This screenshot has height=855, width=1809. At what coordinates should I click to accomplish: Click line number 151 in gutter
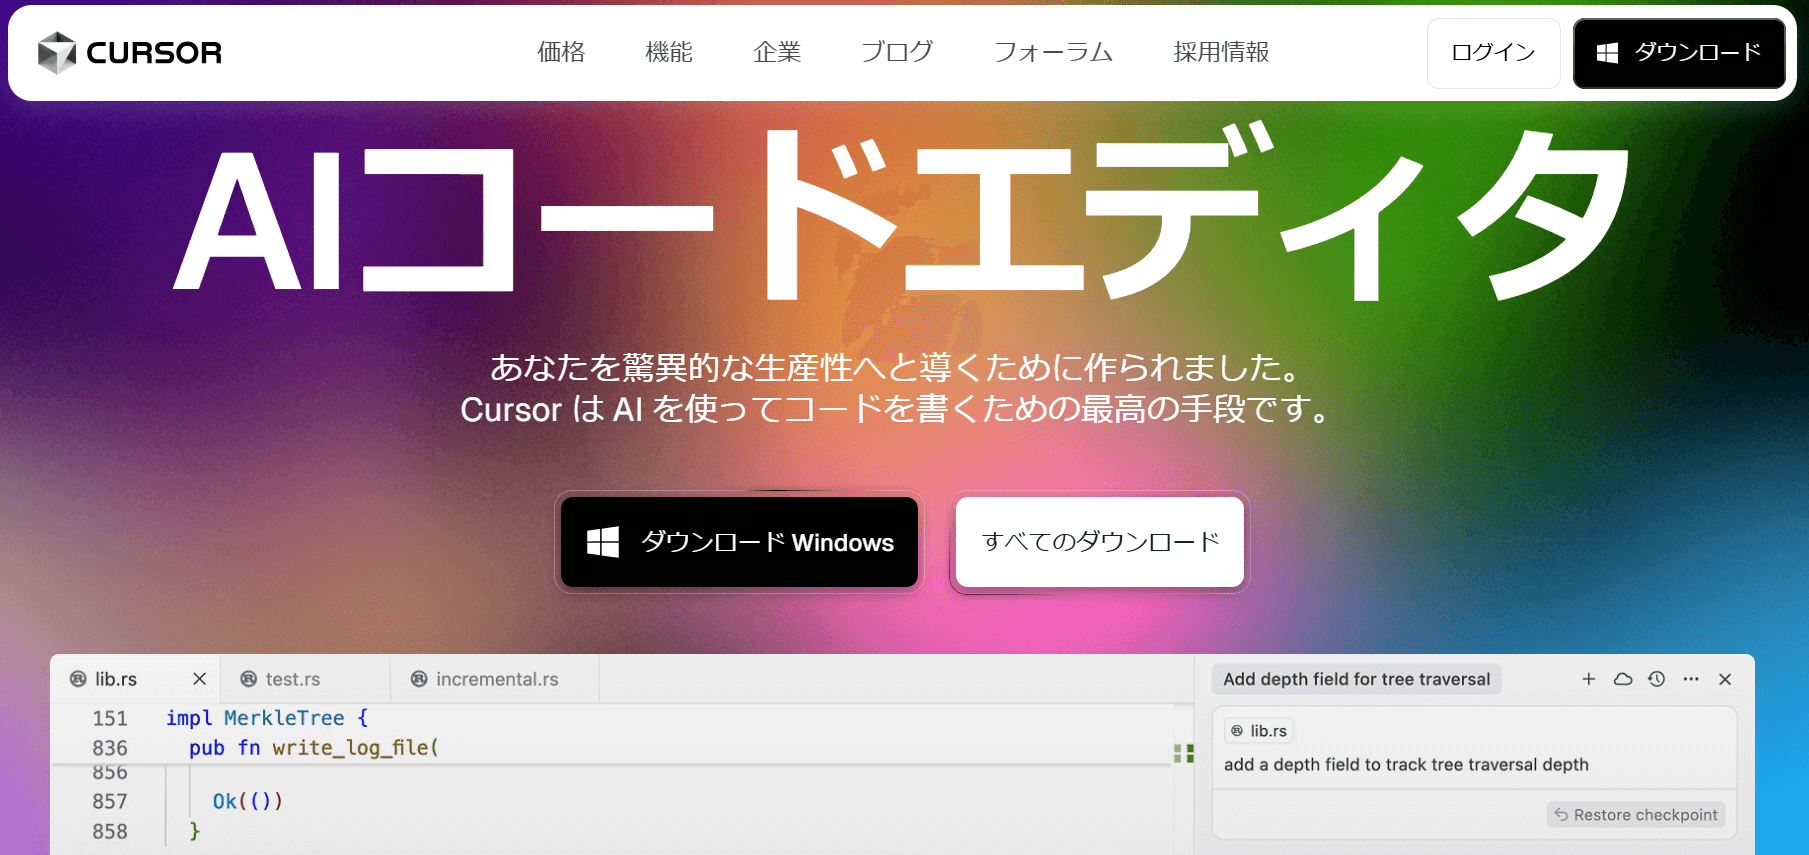coord(110,718)
